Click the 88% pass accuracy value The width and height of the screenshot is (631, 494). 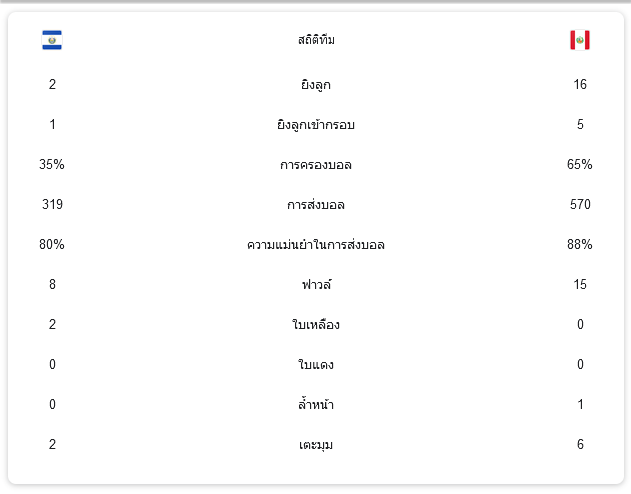click(x=579, y=244)
